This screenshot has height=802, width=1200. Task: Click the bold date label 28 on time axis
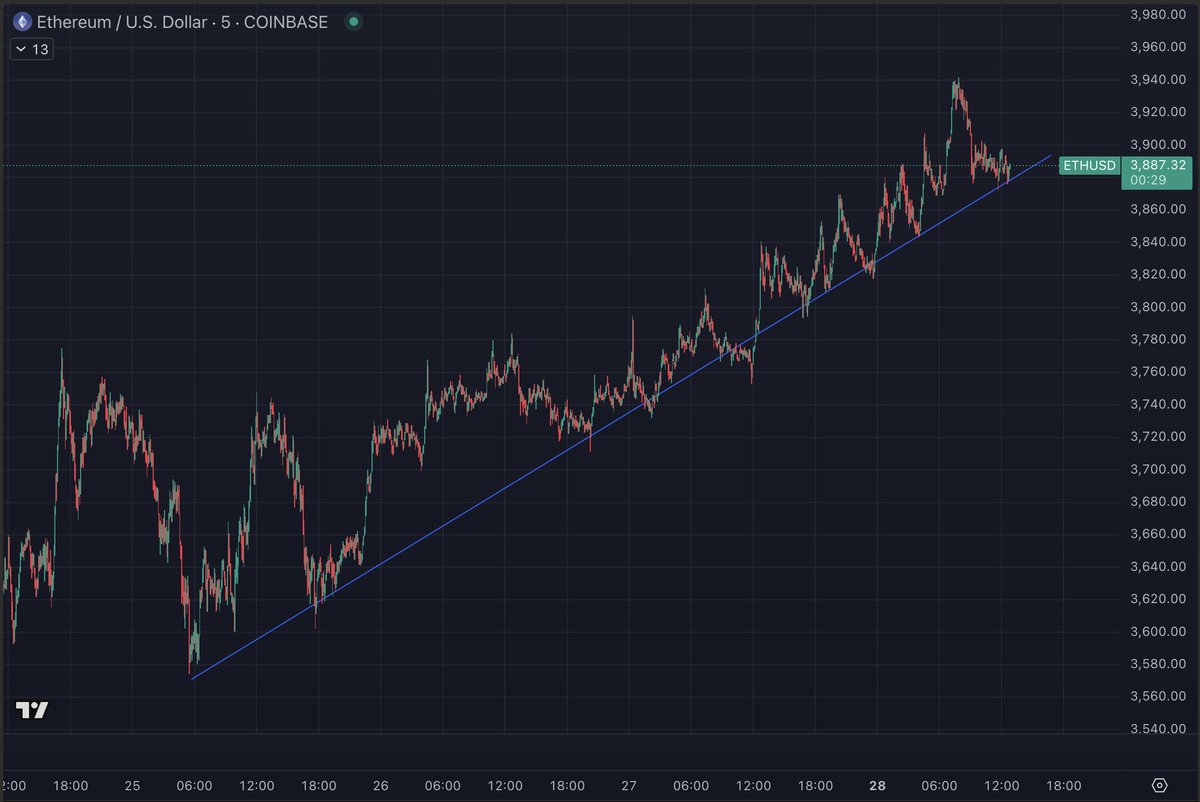click(877, 785)
